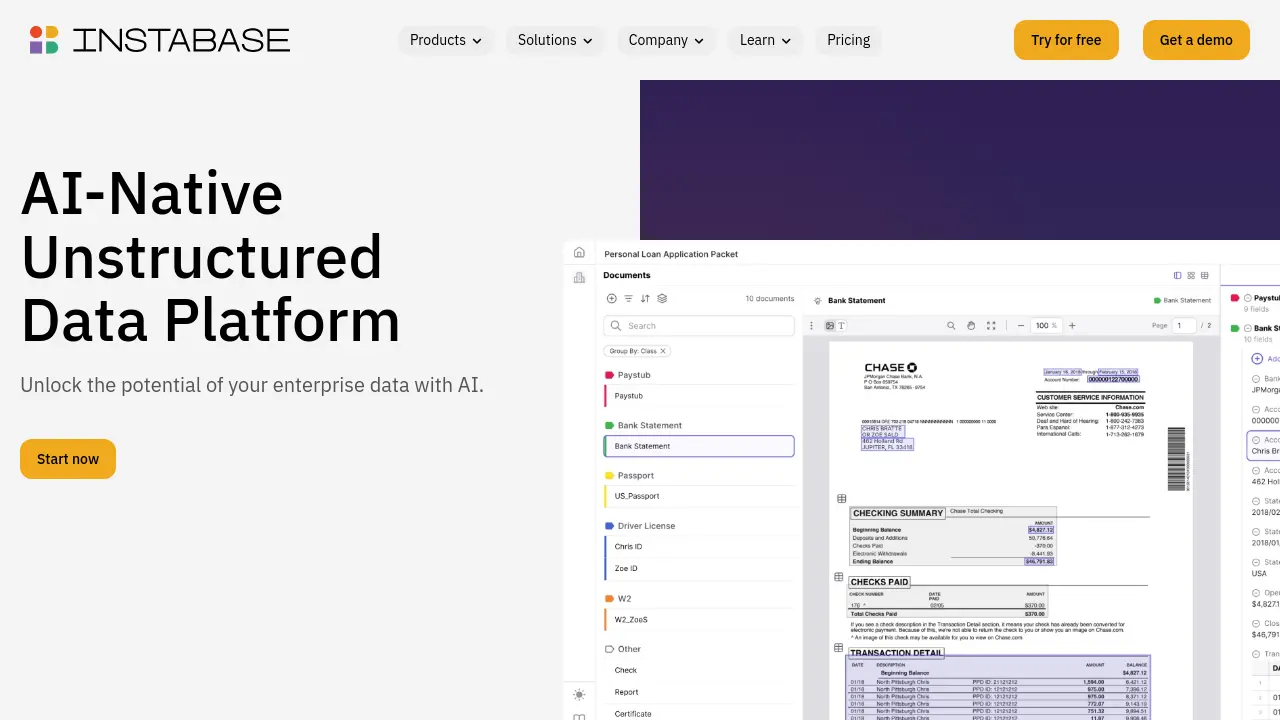Zoom out with the minus button

[1021, 325]
